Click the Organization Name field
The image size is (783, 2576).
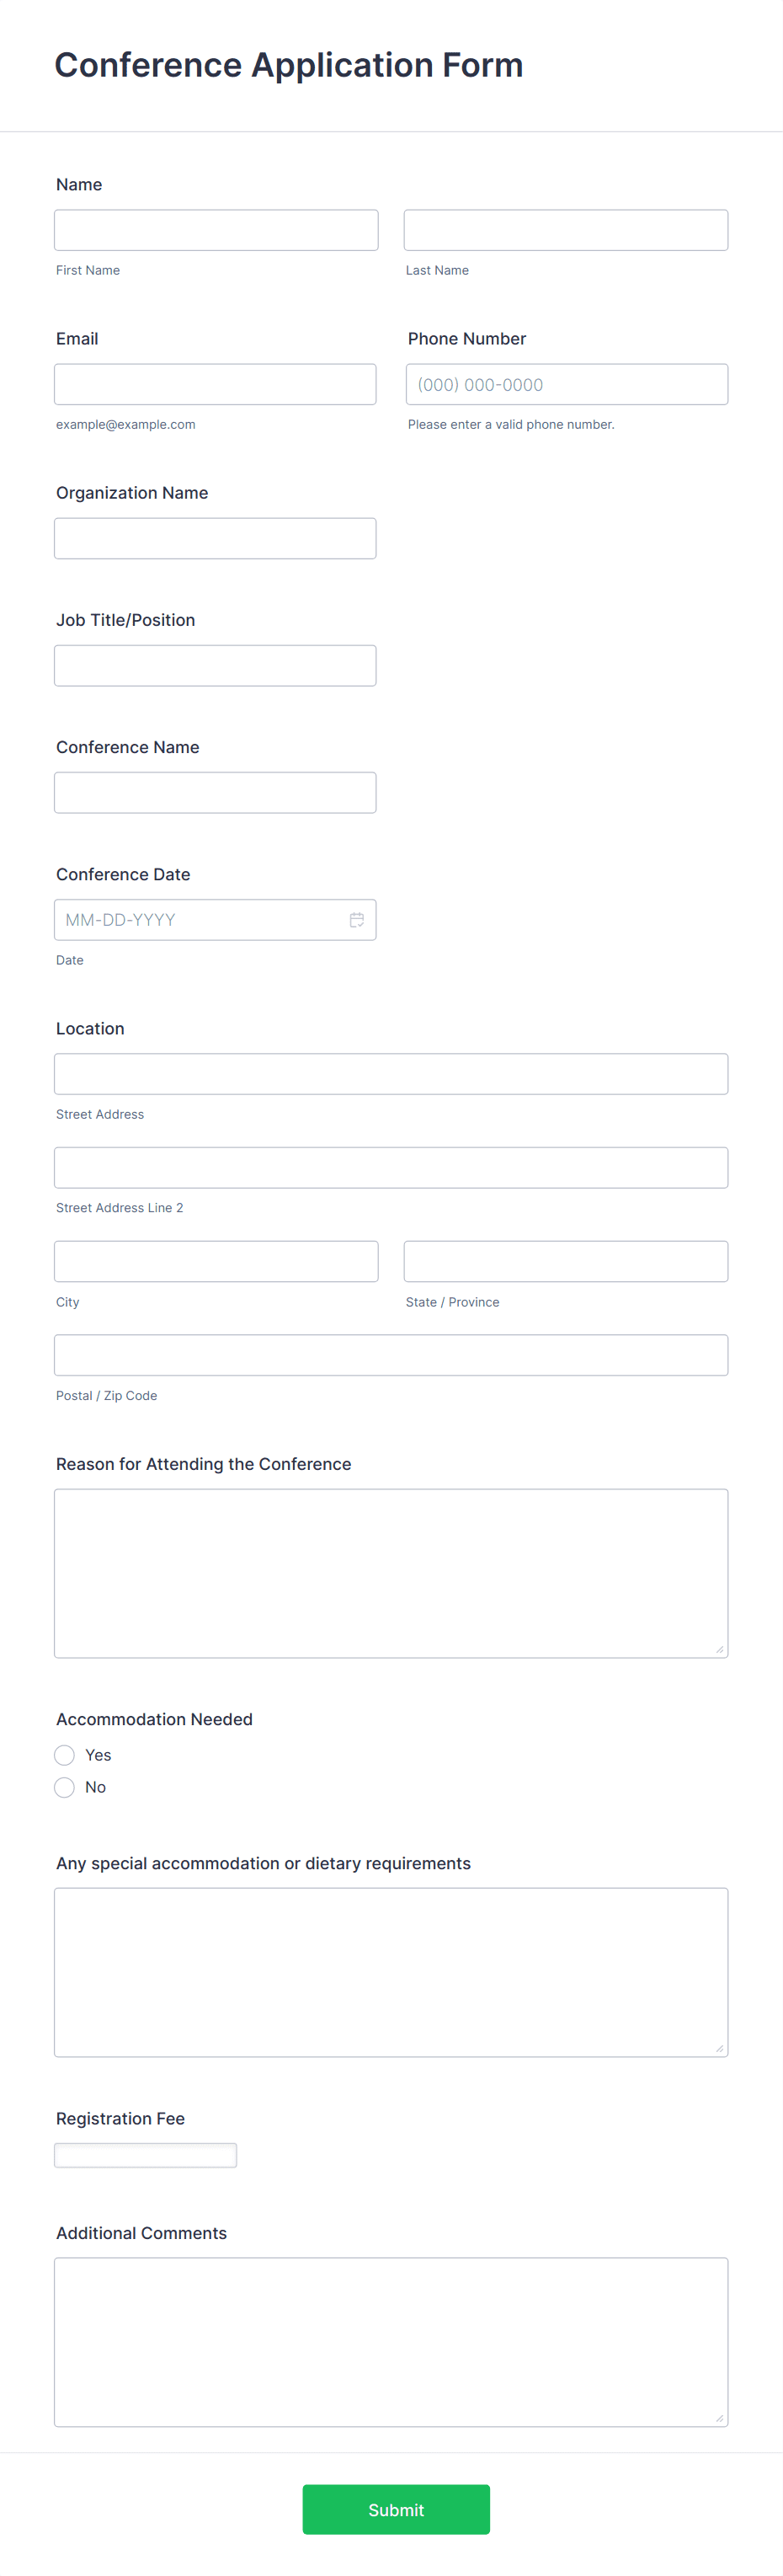[x=216, y=538]
